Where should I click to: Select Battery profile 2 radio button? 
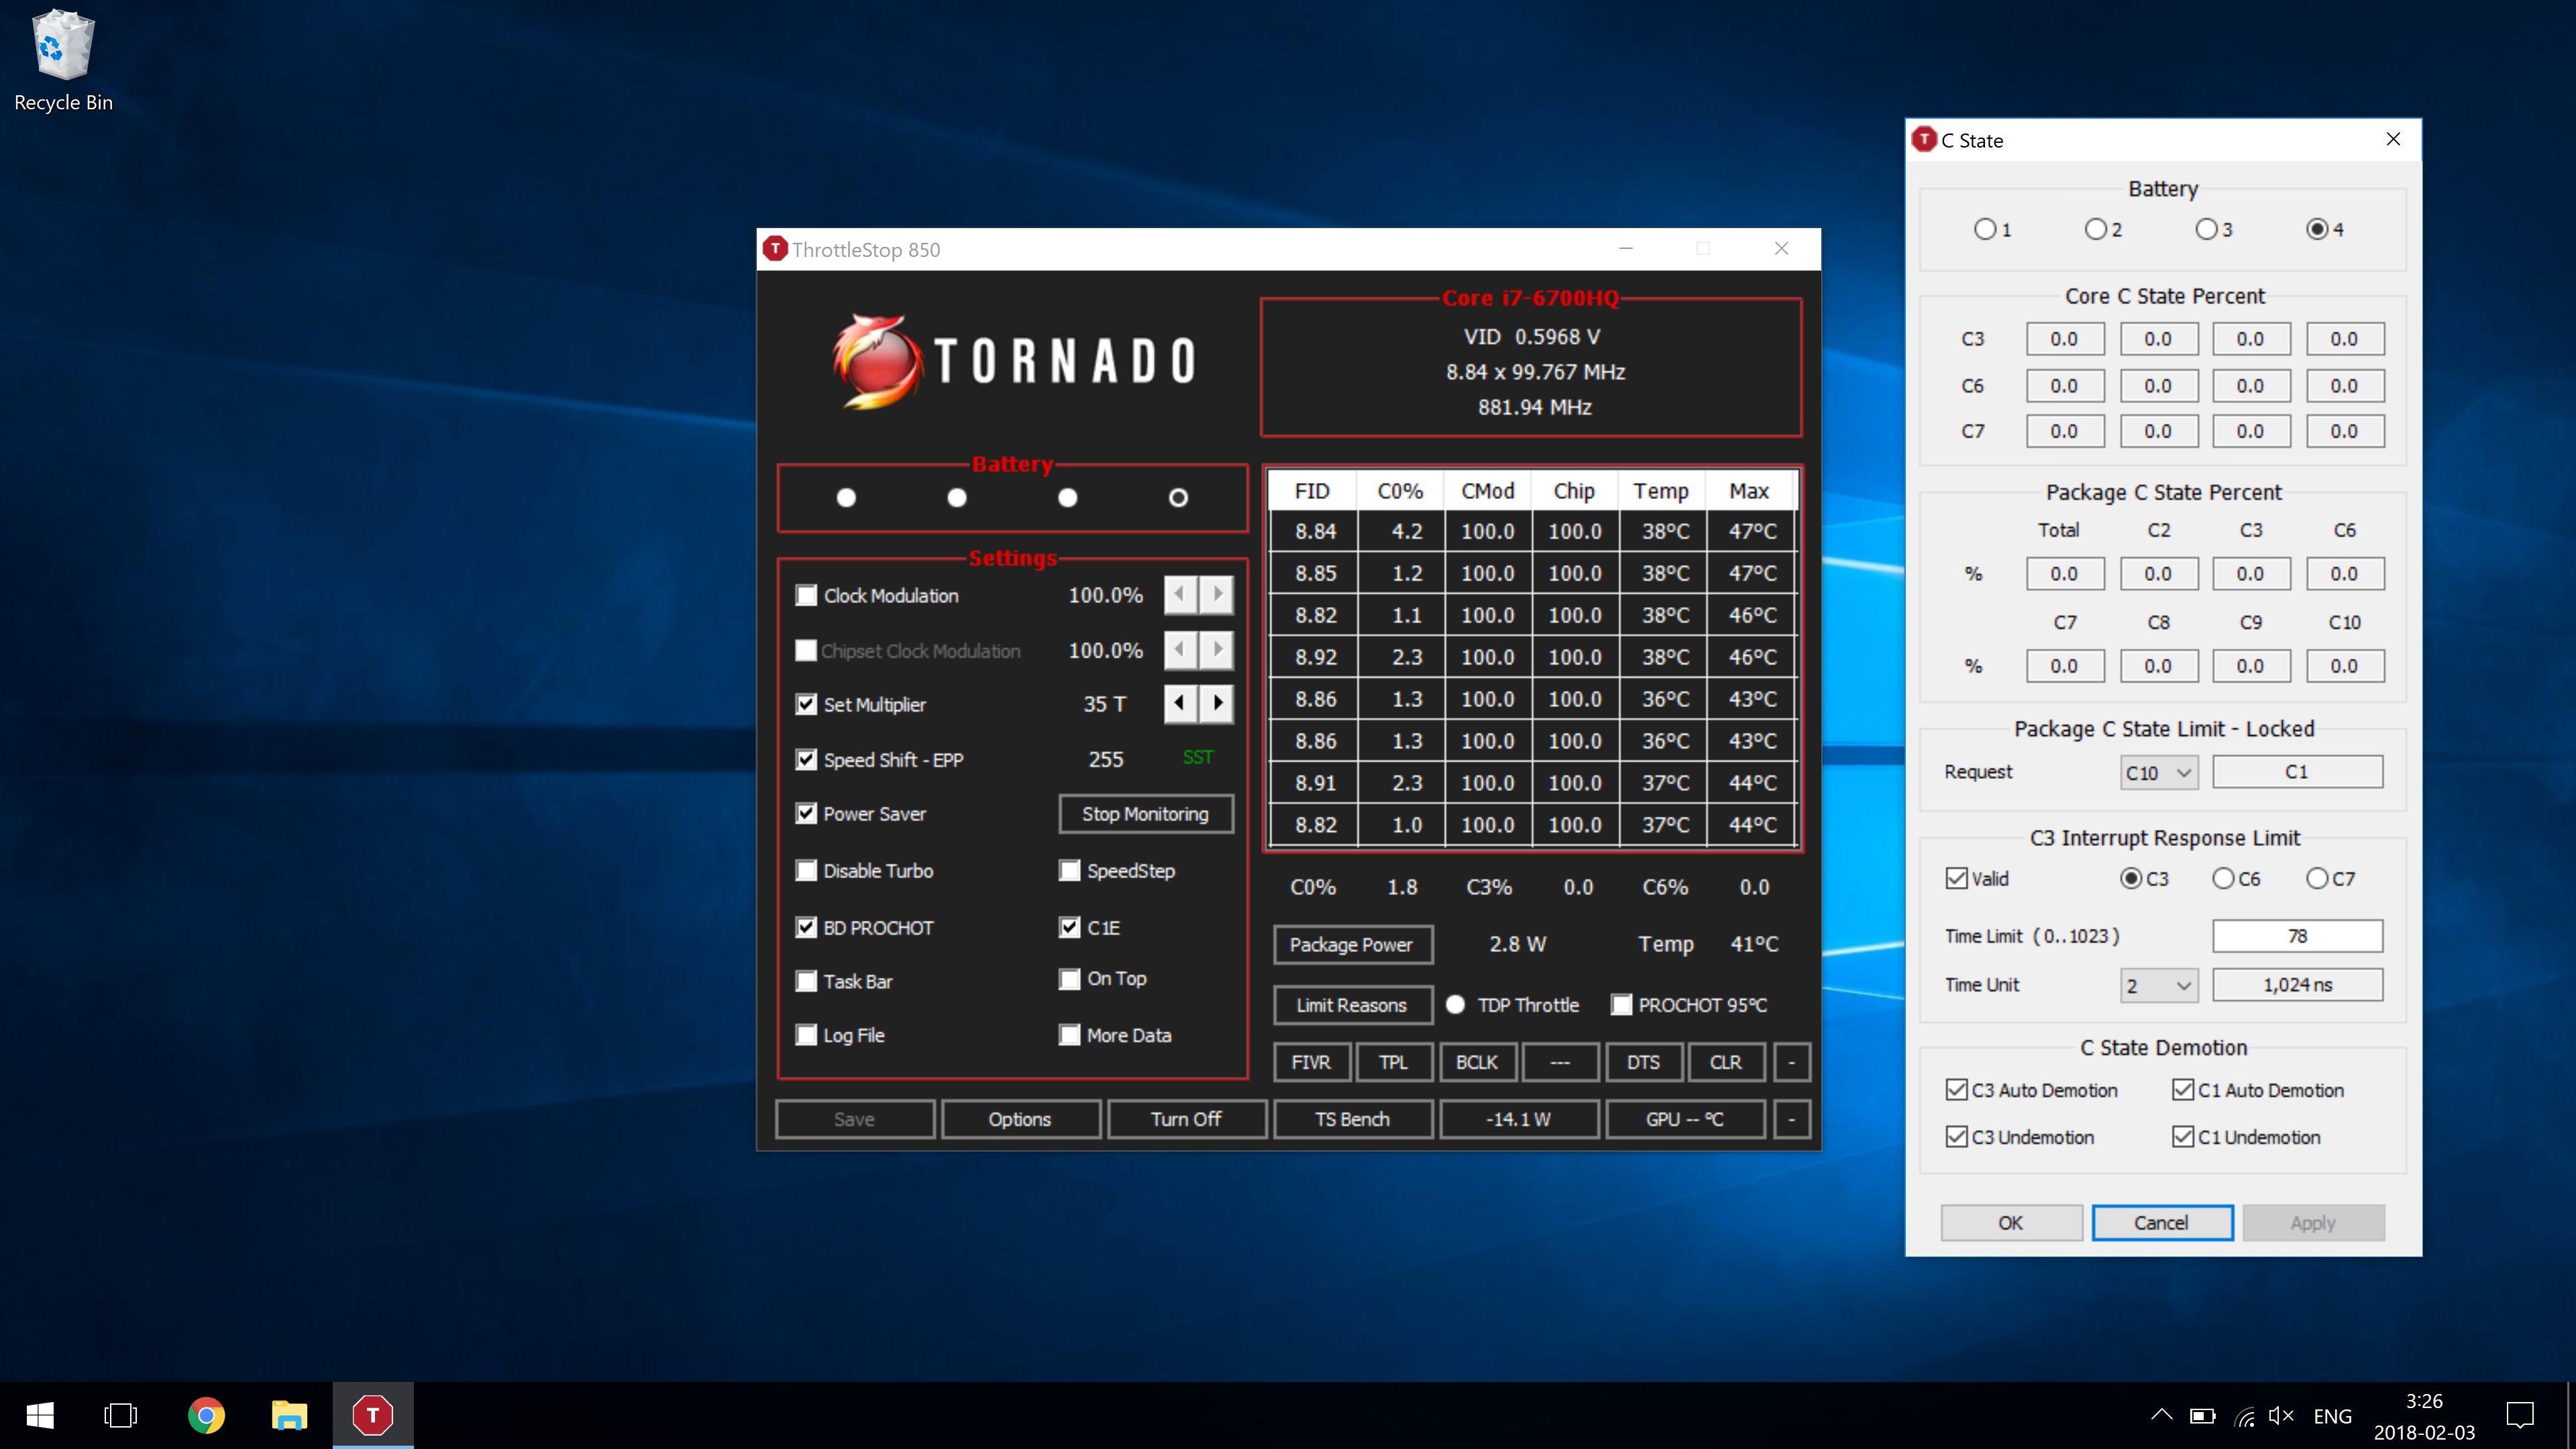click(2095, 229)
